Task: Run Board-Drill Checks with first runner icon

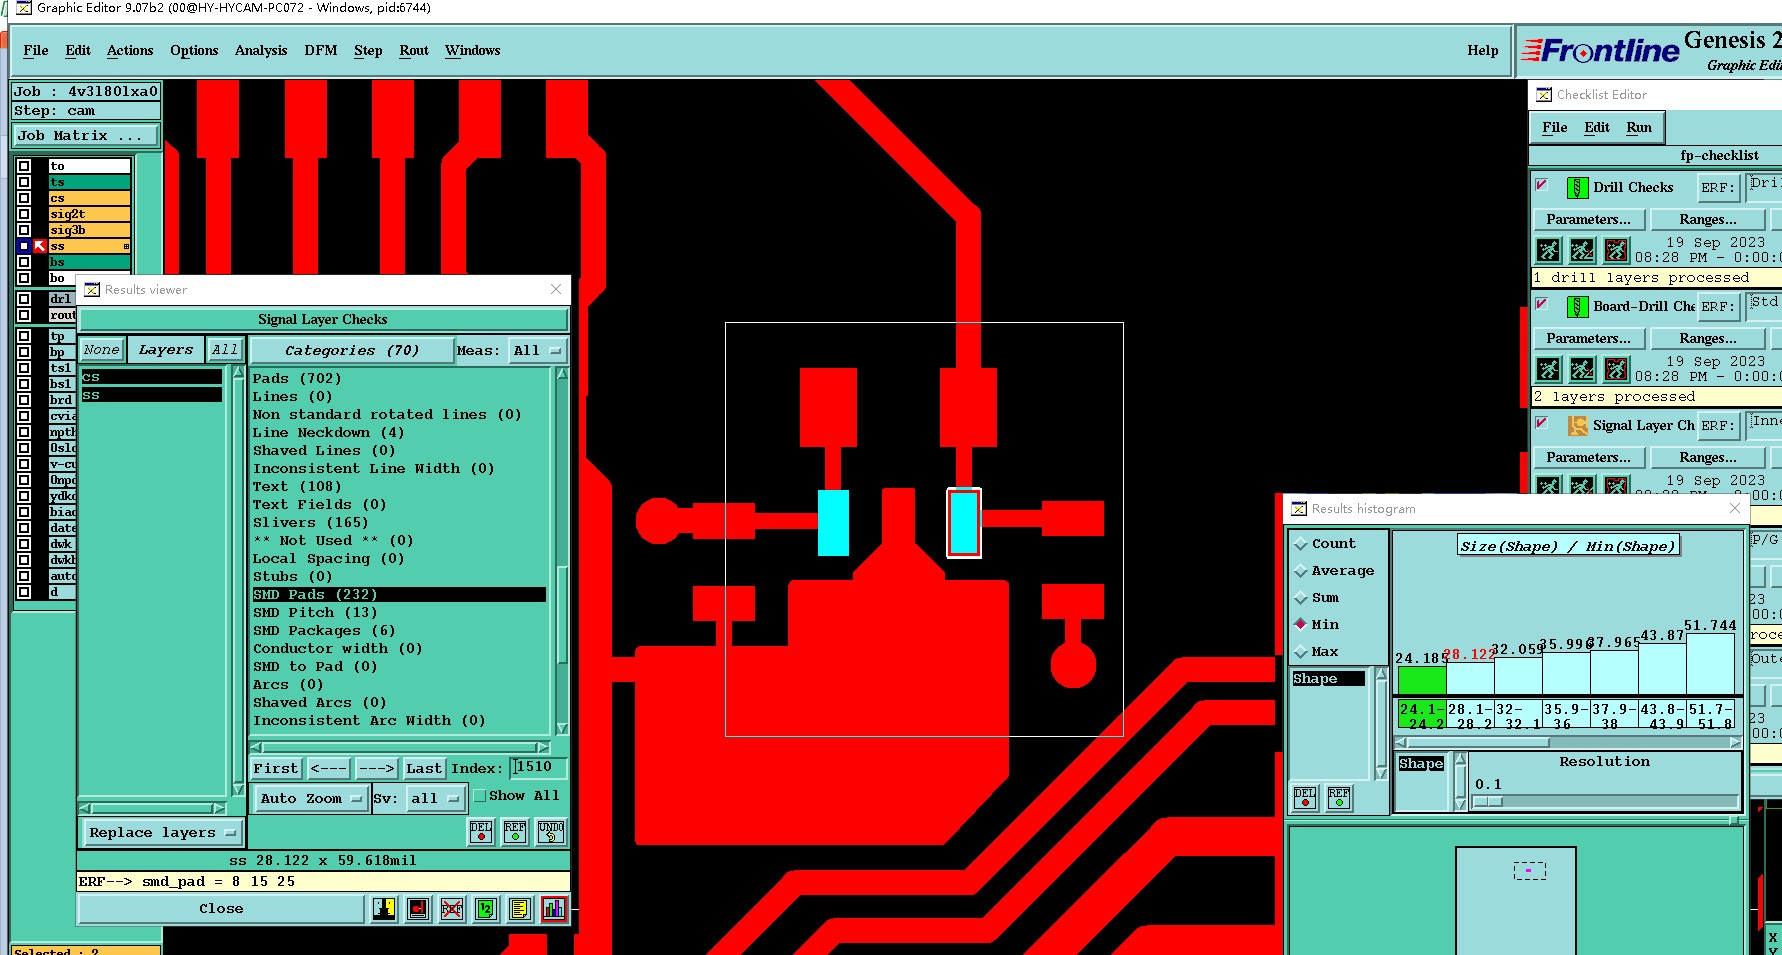Action: click(x=1548, y=369)
